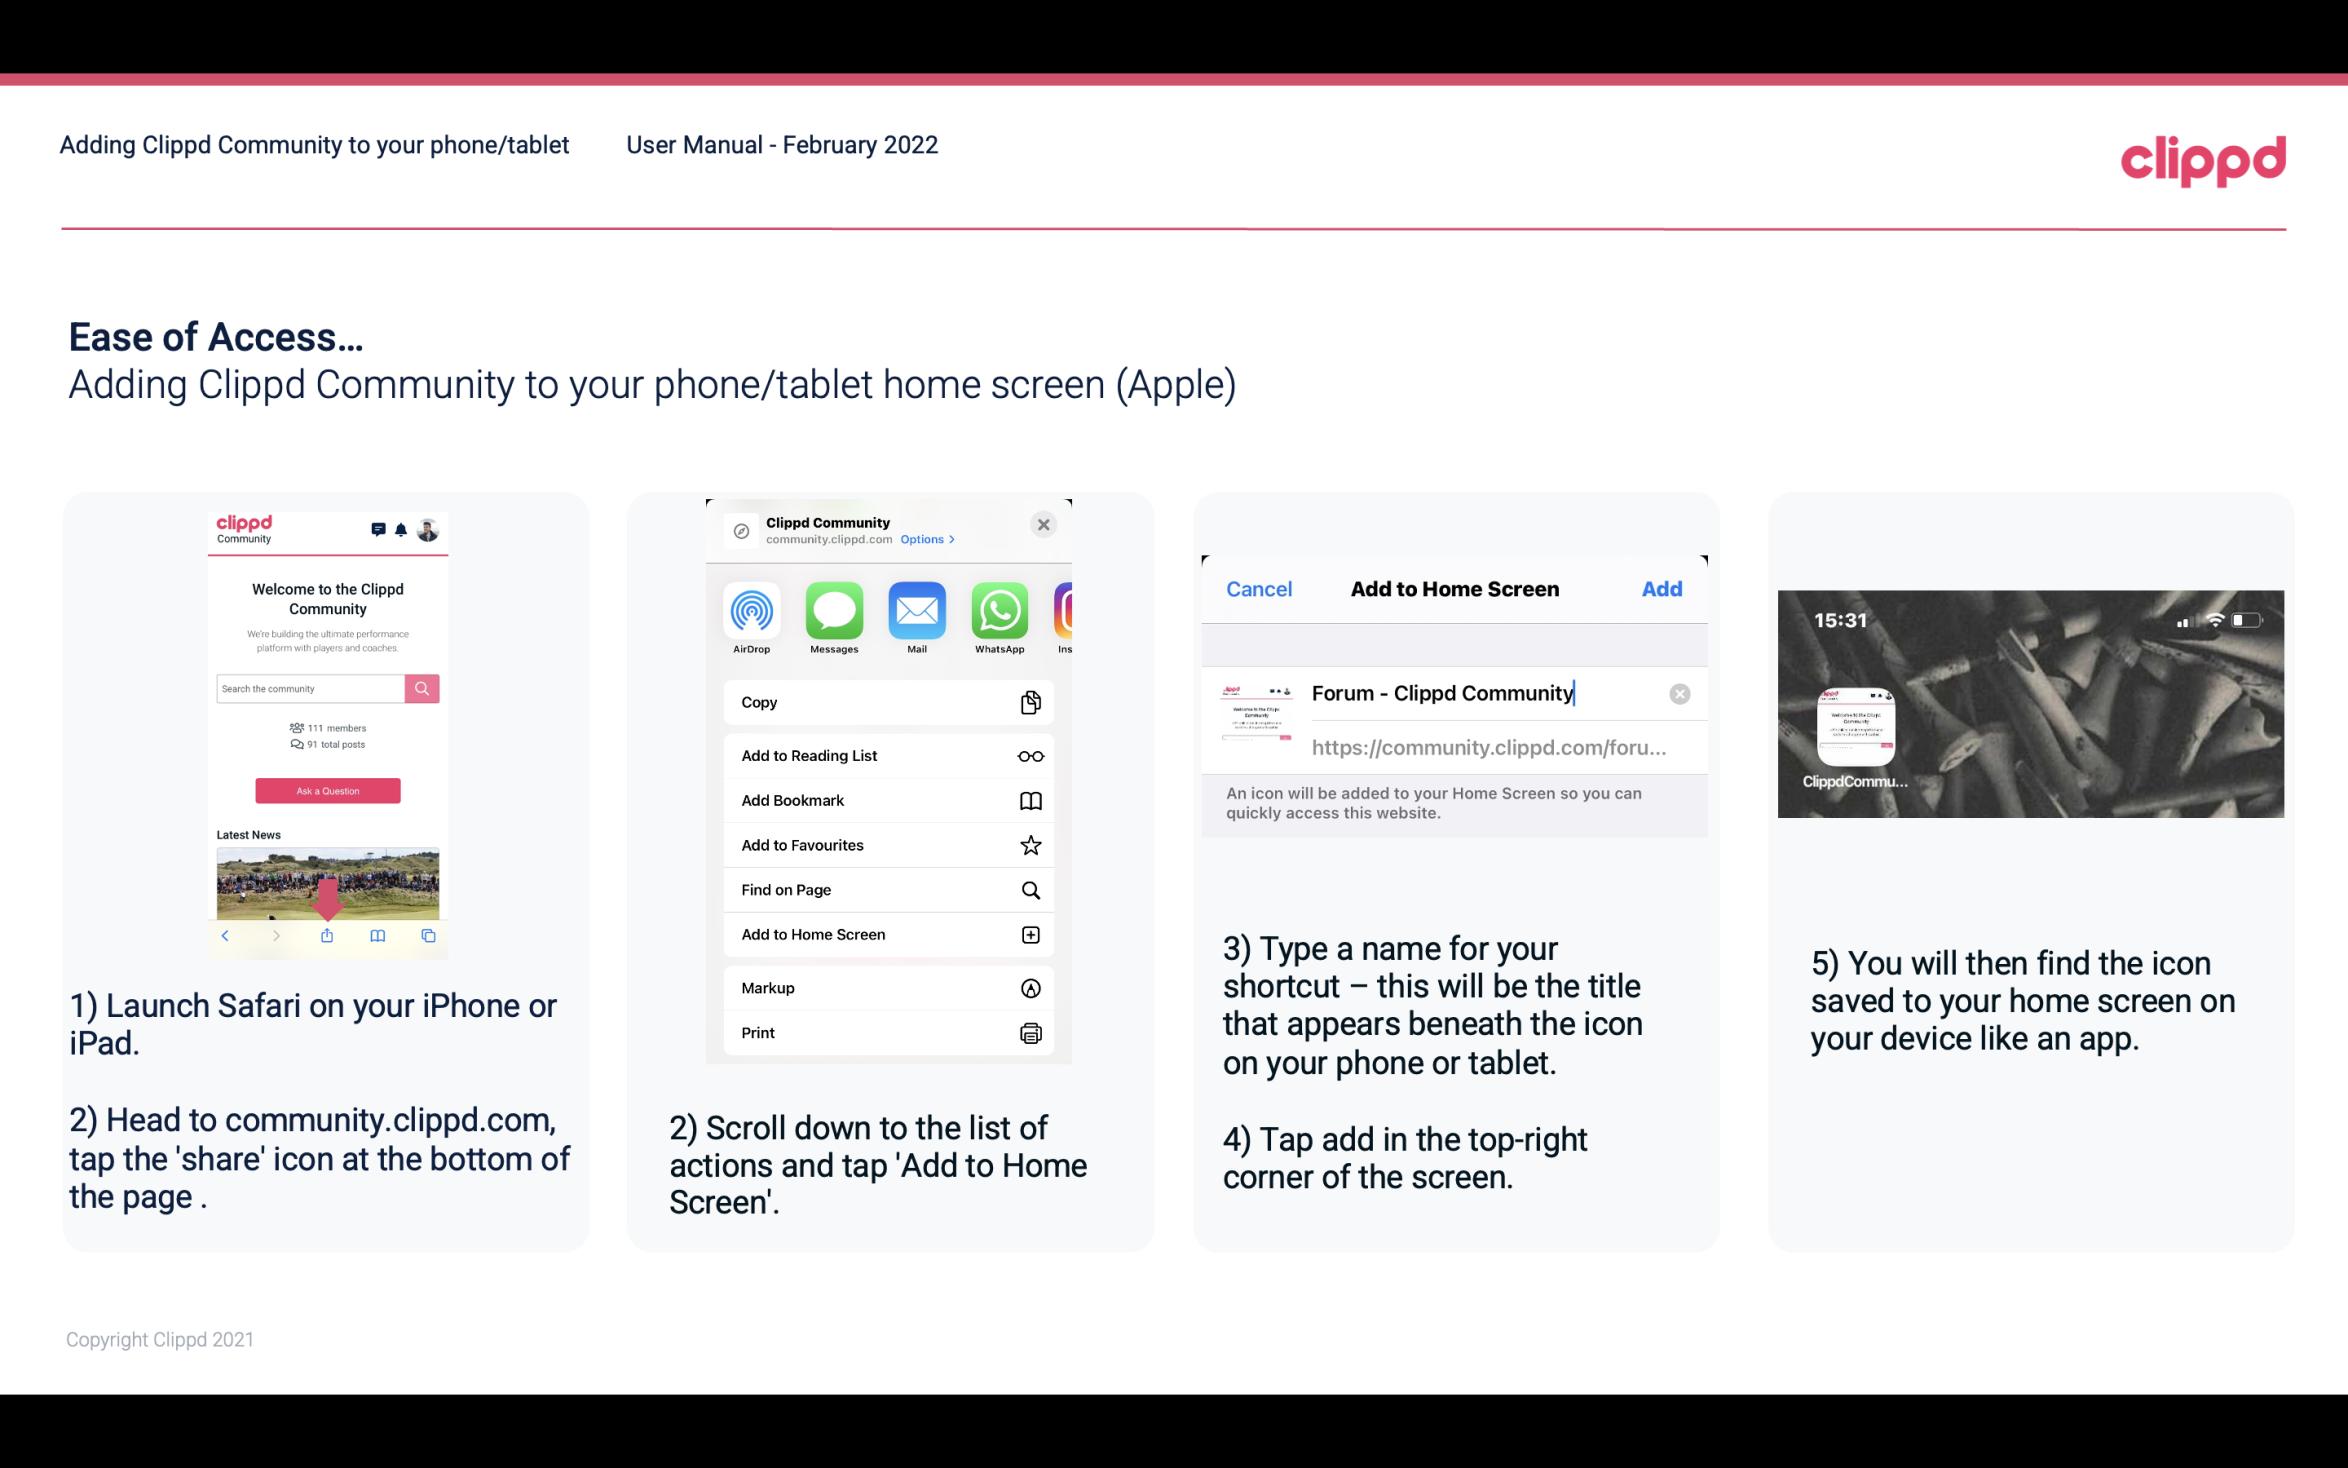Click the Markup action item
Image resolution: width=2348 pixels, height=1468 pixels.
[887, 986]
